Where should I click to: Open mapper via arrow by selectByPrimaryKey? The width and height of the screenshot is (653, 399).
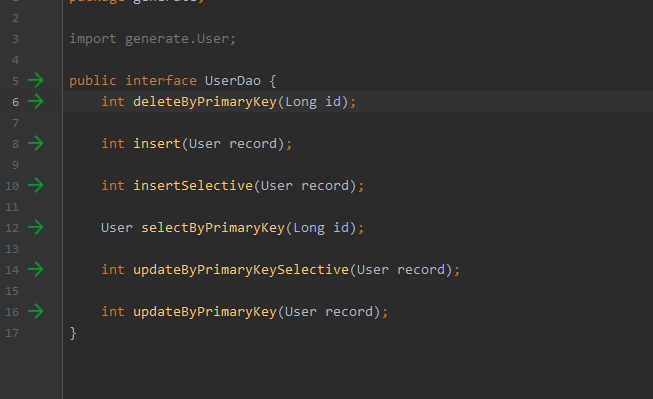(36, 227)
